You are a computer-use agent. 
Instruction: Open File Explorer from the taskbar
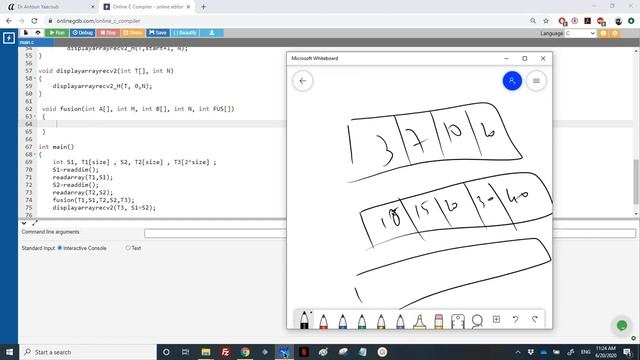(206, 352)
